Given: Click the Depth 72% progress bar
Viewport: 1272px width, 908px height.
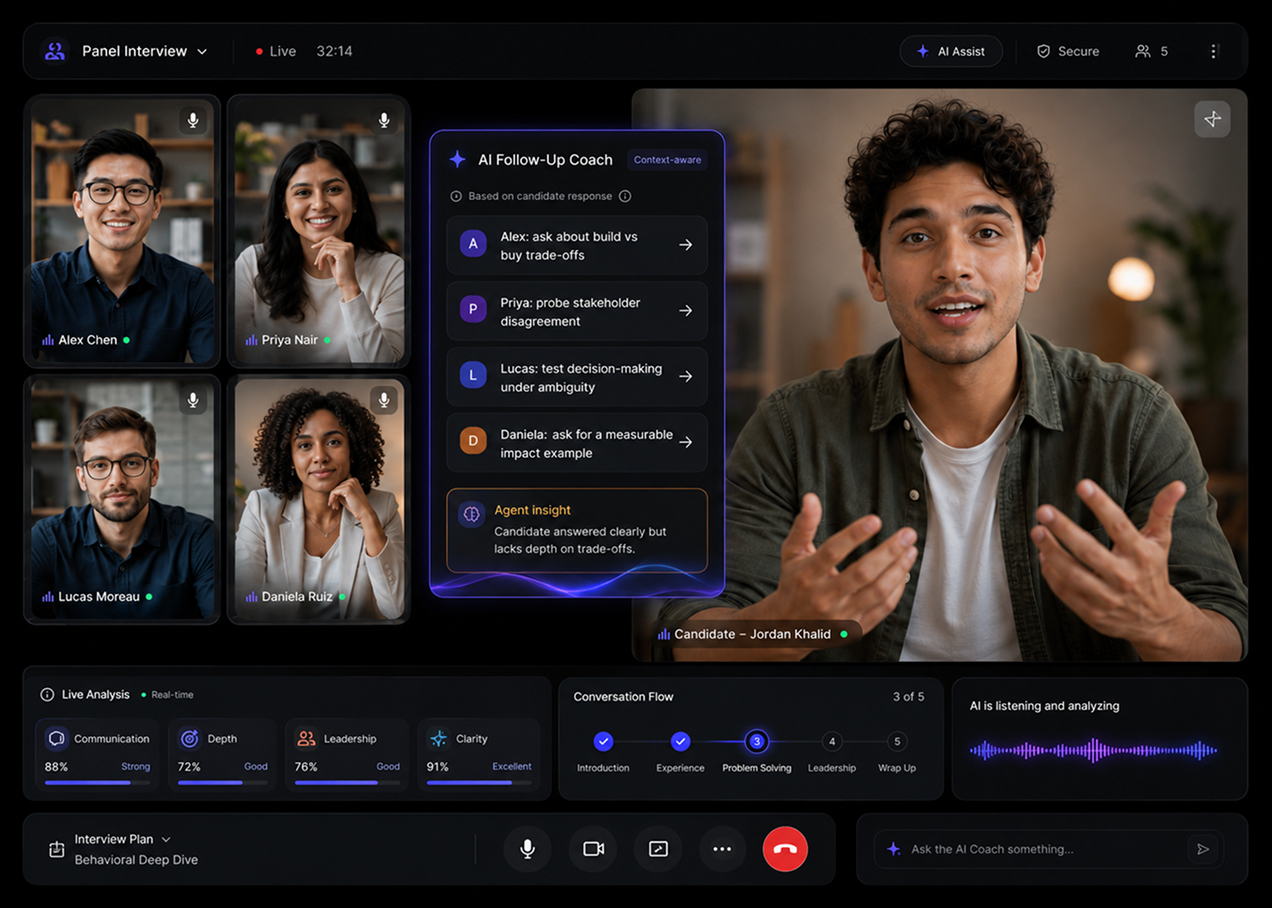Looking at the screenshot, I should click(223, 783).
